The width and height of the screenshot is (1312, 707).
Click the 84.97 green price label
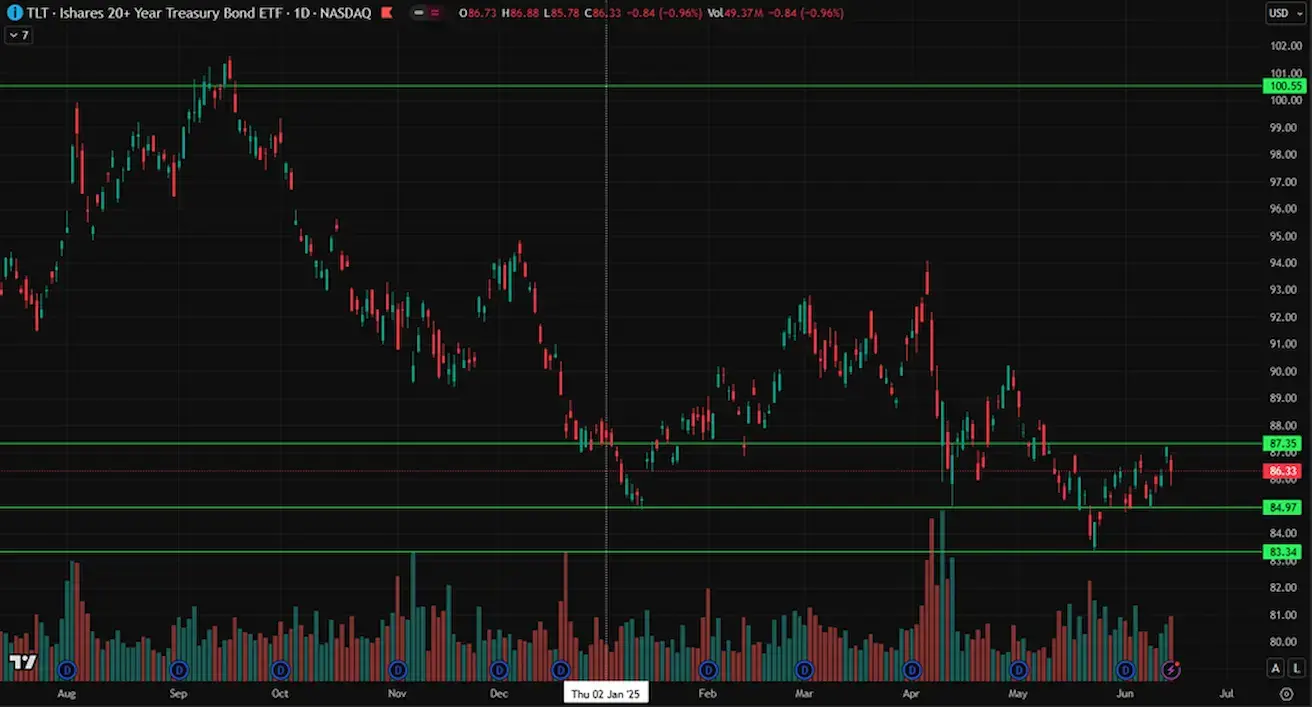pyautogui.click(x=1283, y=508)
